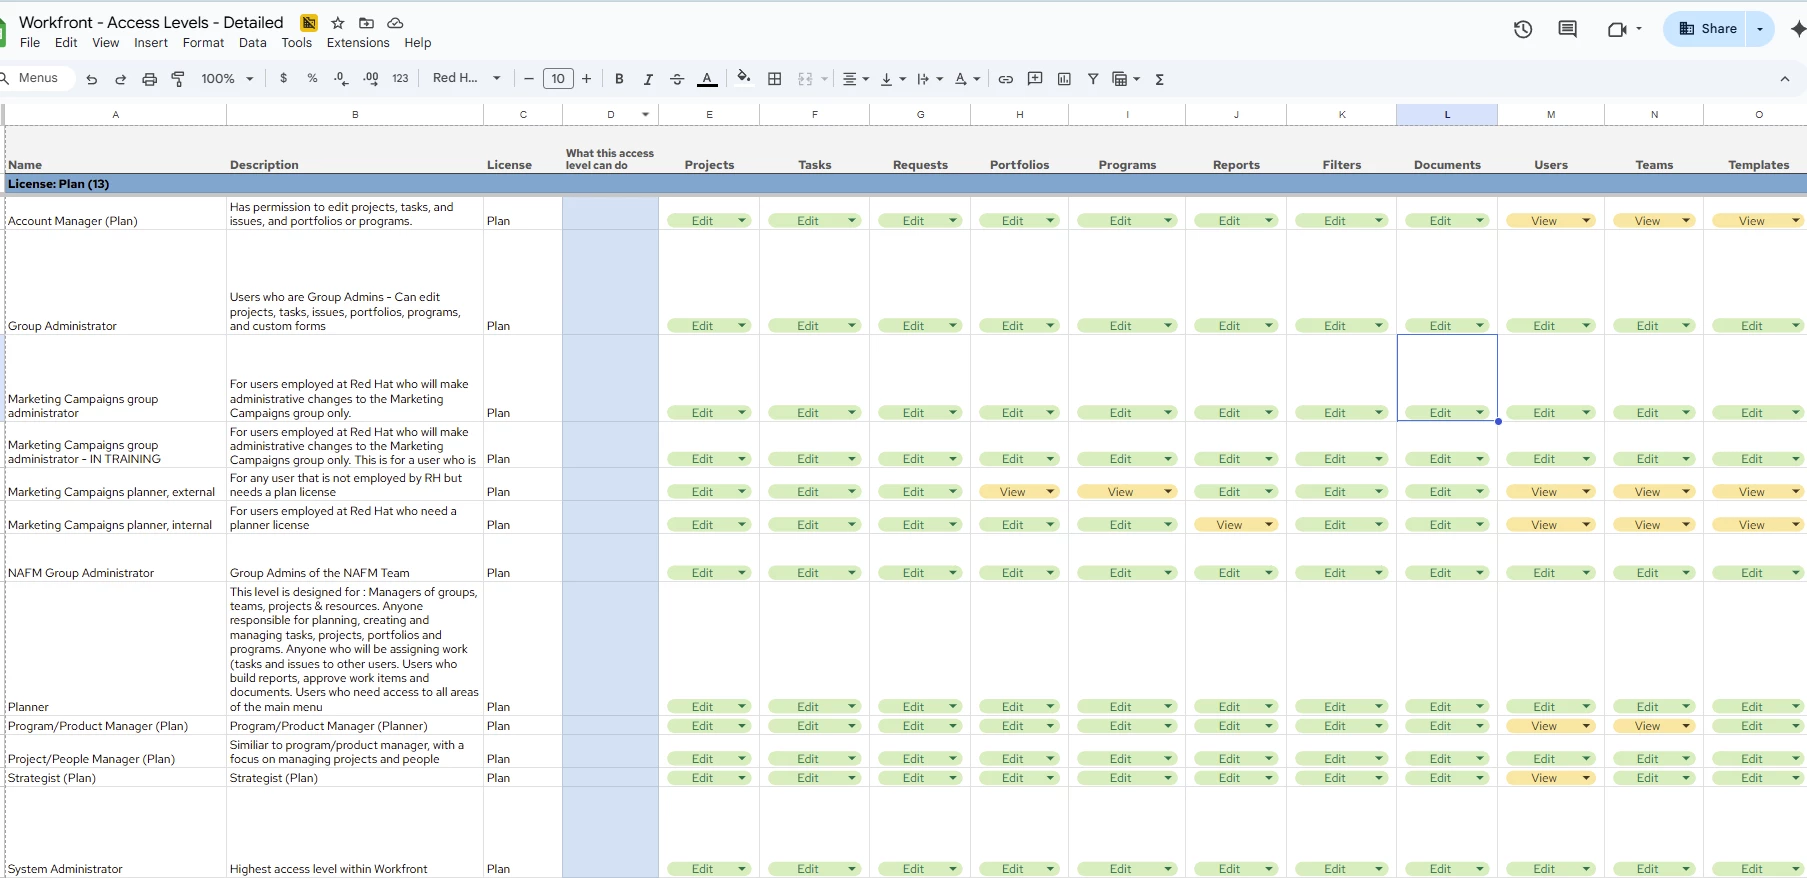Screen dimensions: 1807x878
Task: Open the Insert menu
Action: [x=151, y=43]
